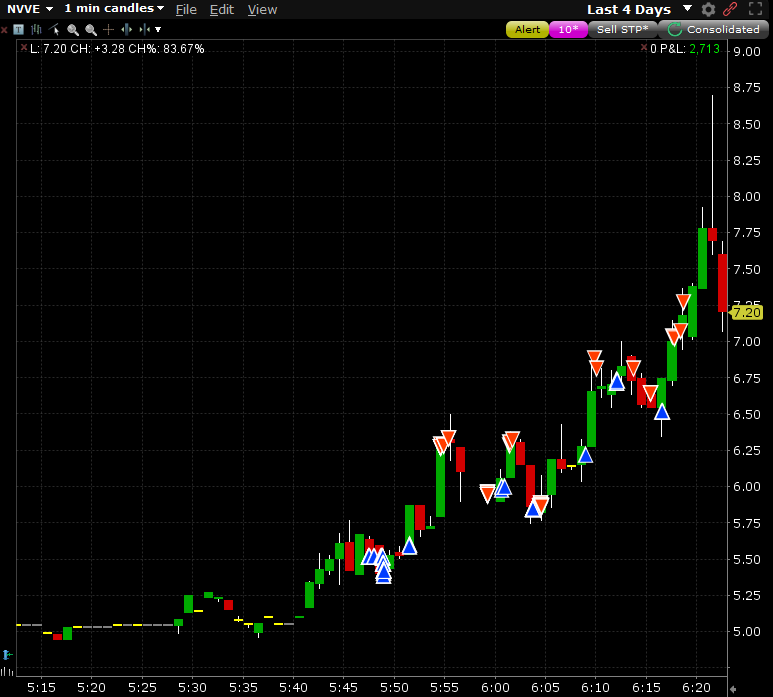Image resolution: width=773 pixels, height=697 pixels.
Task: Open the Edit menu
Action: click(x=221, y=9)
